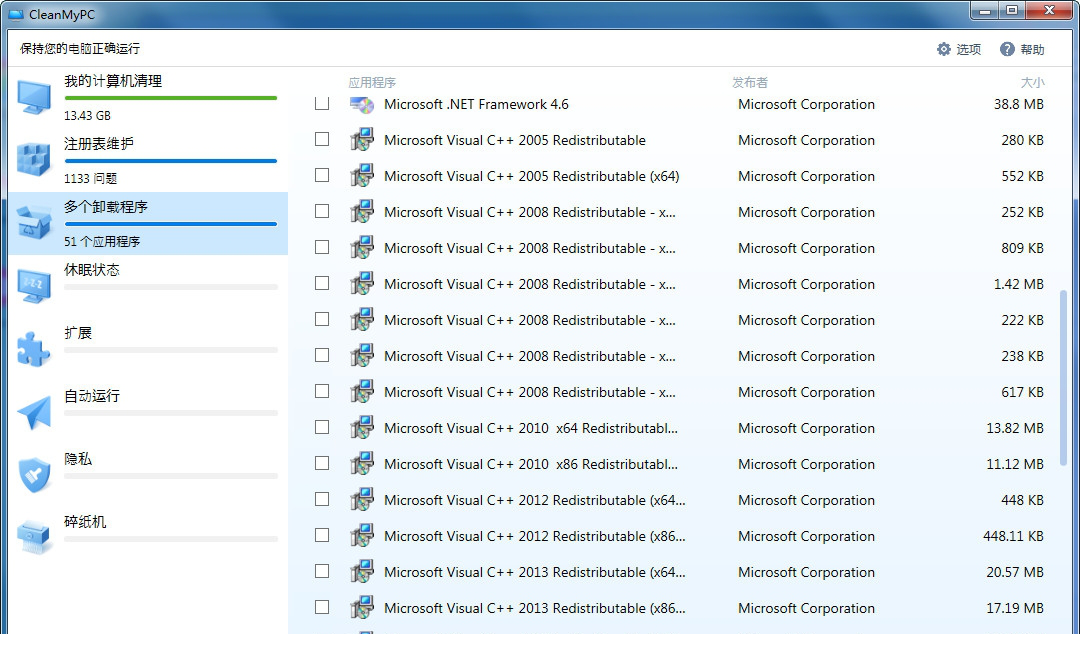
Task: Sort by the 大小 column header
Action: (1032, 83)
